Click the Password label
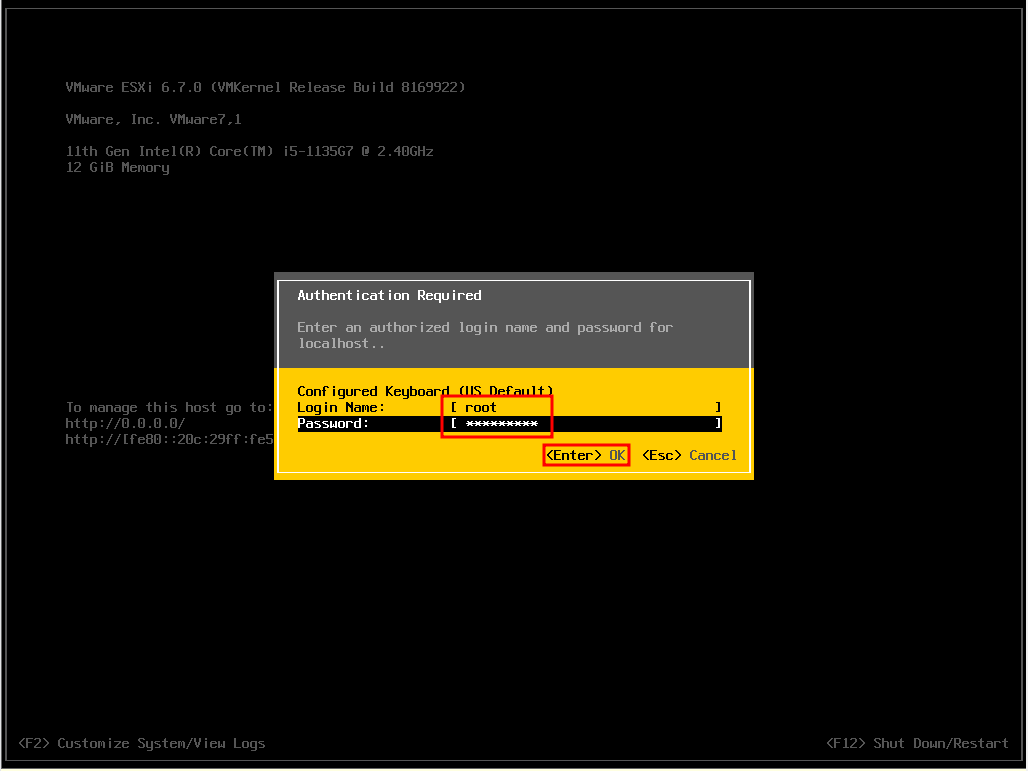The width and height of the screenshot is (1028, 771). click(x=333, y=424)
